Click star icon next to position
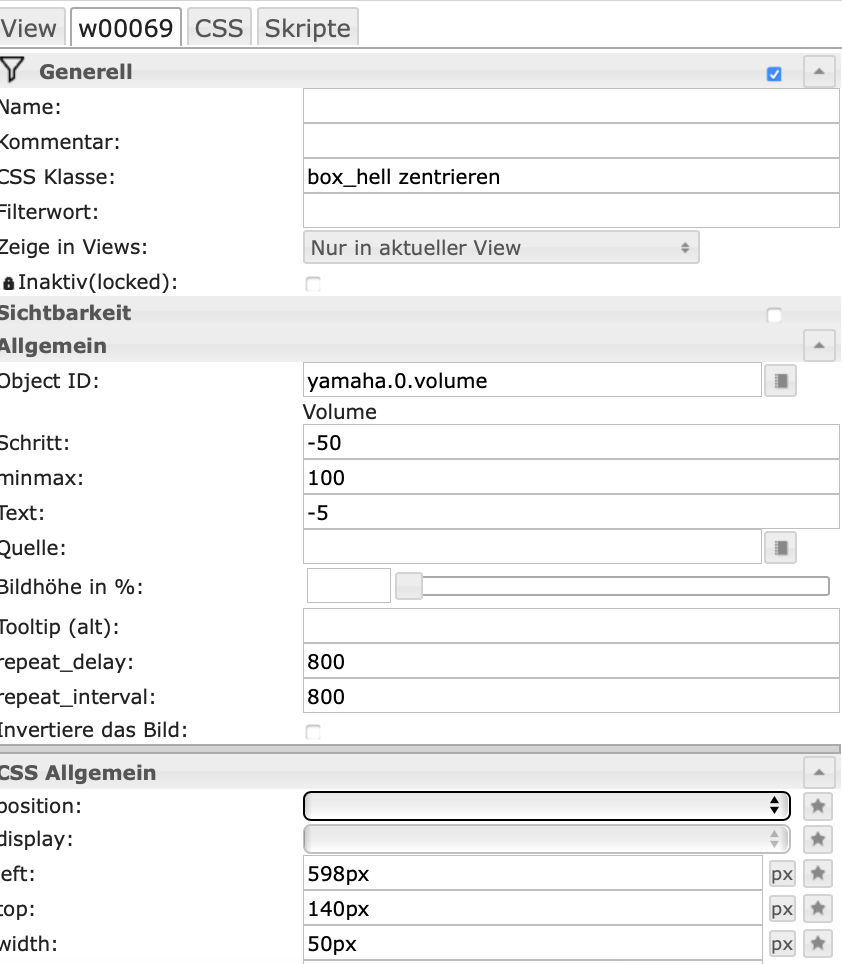Screen dimensions: 842x964 [818, 805]
